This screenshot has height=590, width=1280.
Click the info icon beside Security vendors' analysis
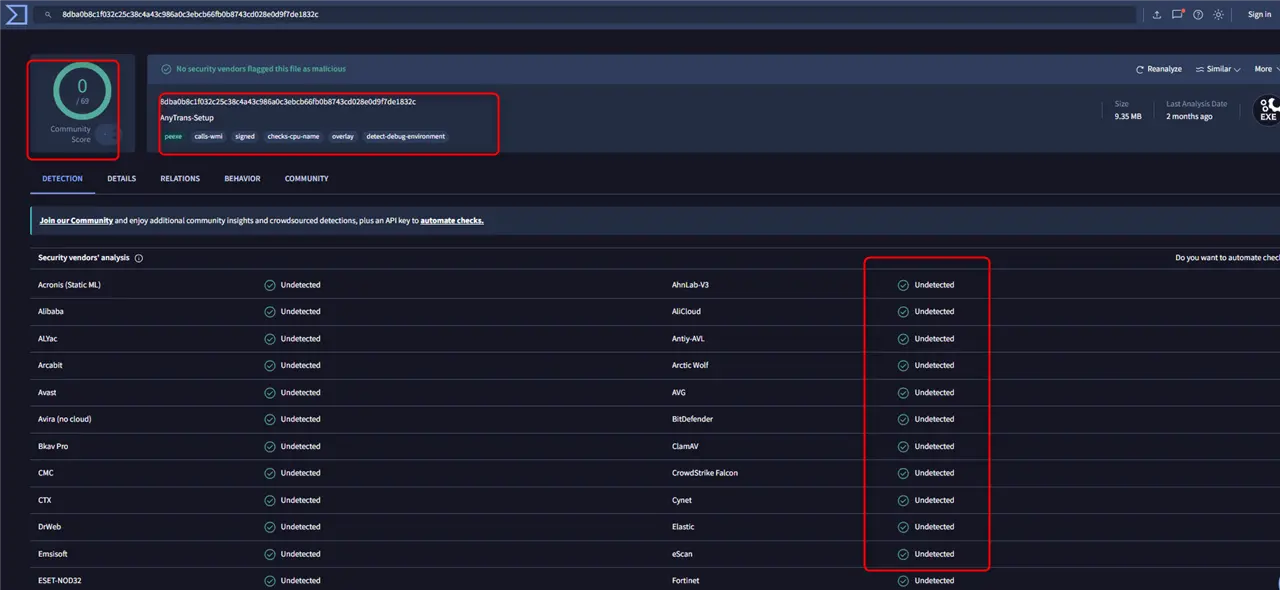tap(139, 258)
